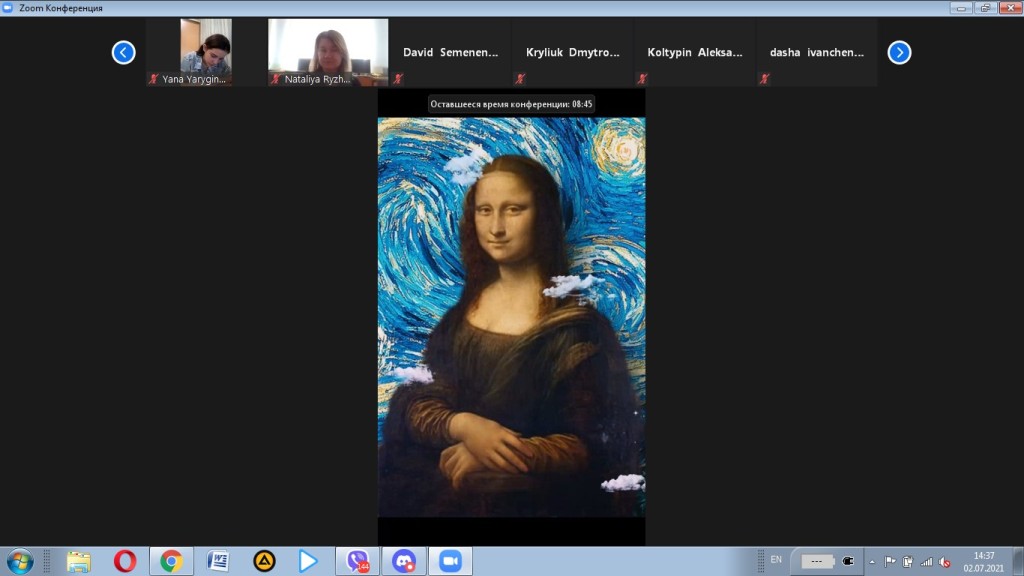Change the EN input language
This screenshot has width=1024, height=576.
point(776,560)
